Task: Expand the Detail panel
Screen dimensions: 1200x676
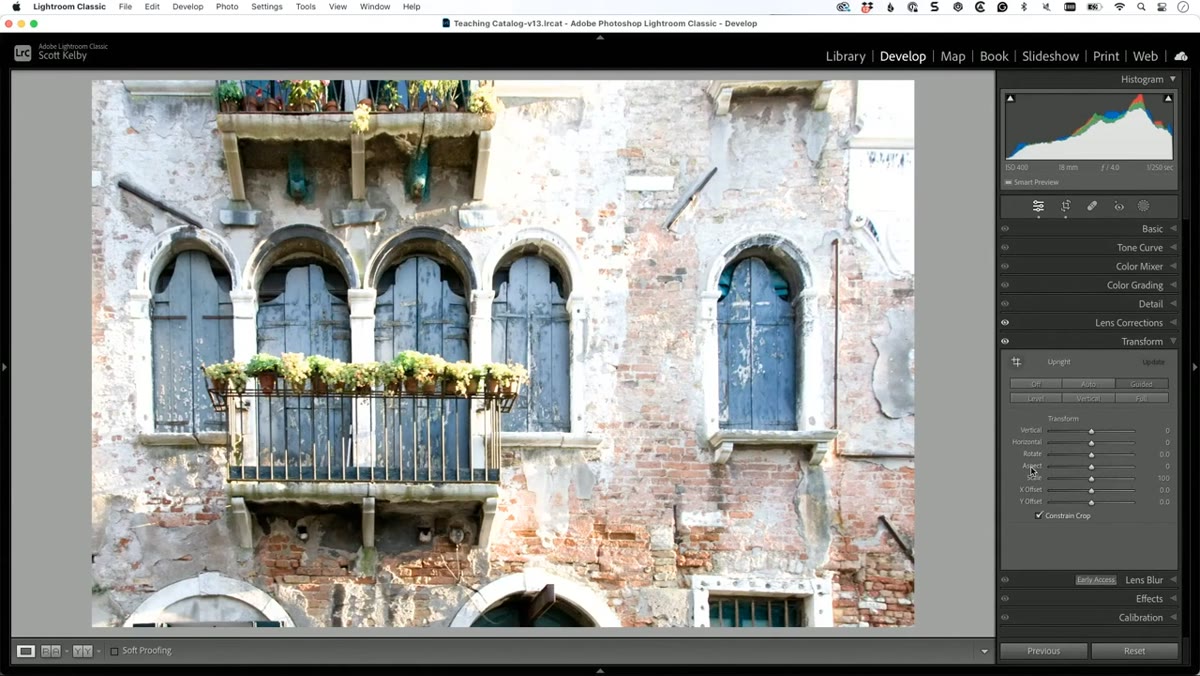Action: click(x=1173, y=304)
